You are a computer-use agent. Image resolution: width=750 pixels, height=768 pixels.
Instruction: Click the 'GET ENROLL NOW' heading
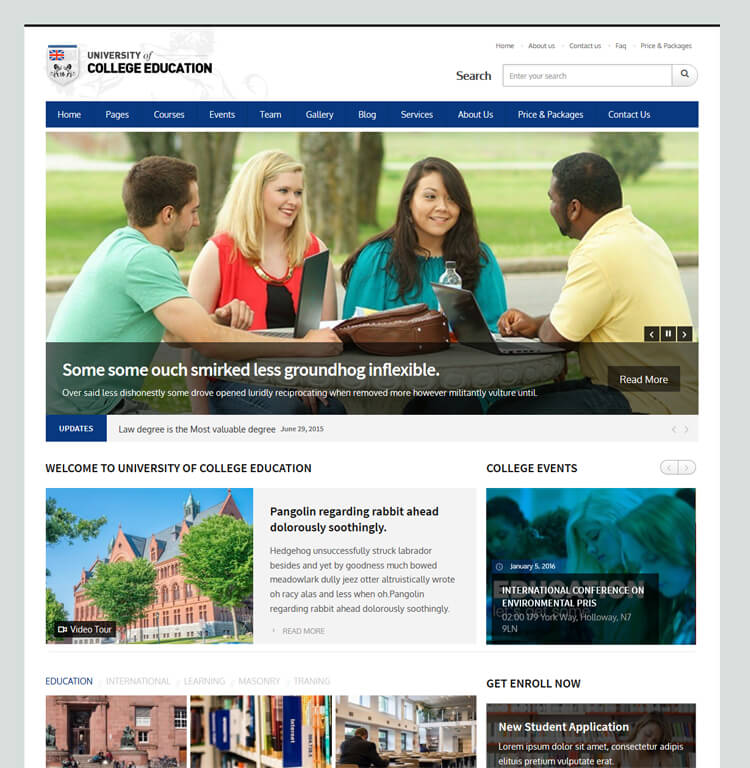pos(533,683)
